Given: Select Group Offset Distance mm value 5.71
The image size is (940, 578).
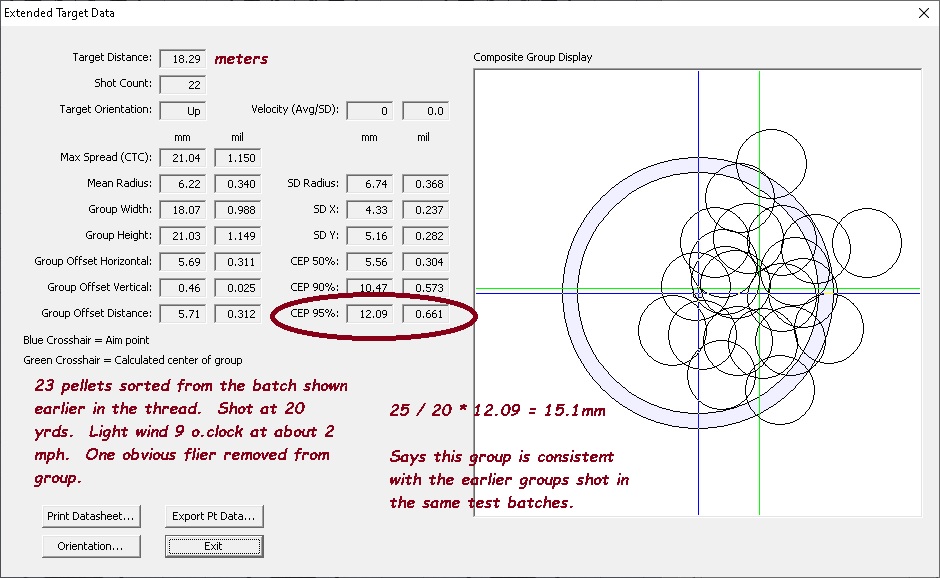Looking at the screenshot, I should pyautogui.click(x=183, y=314).
